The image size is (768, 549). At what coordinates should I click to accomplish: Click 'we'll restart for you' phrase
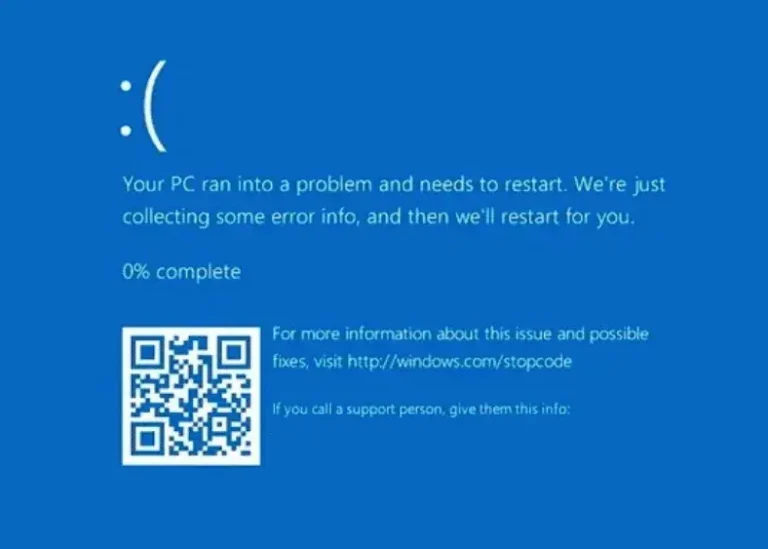pyautogui.click(x=545, y=216)
